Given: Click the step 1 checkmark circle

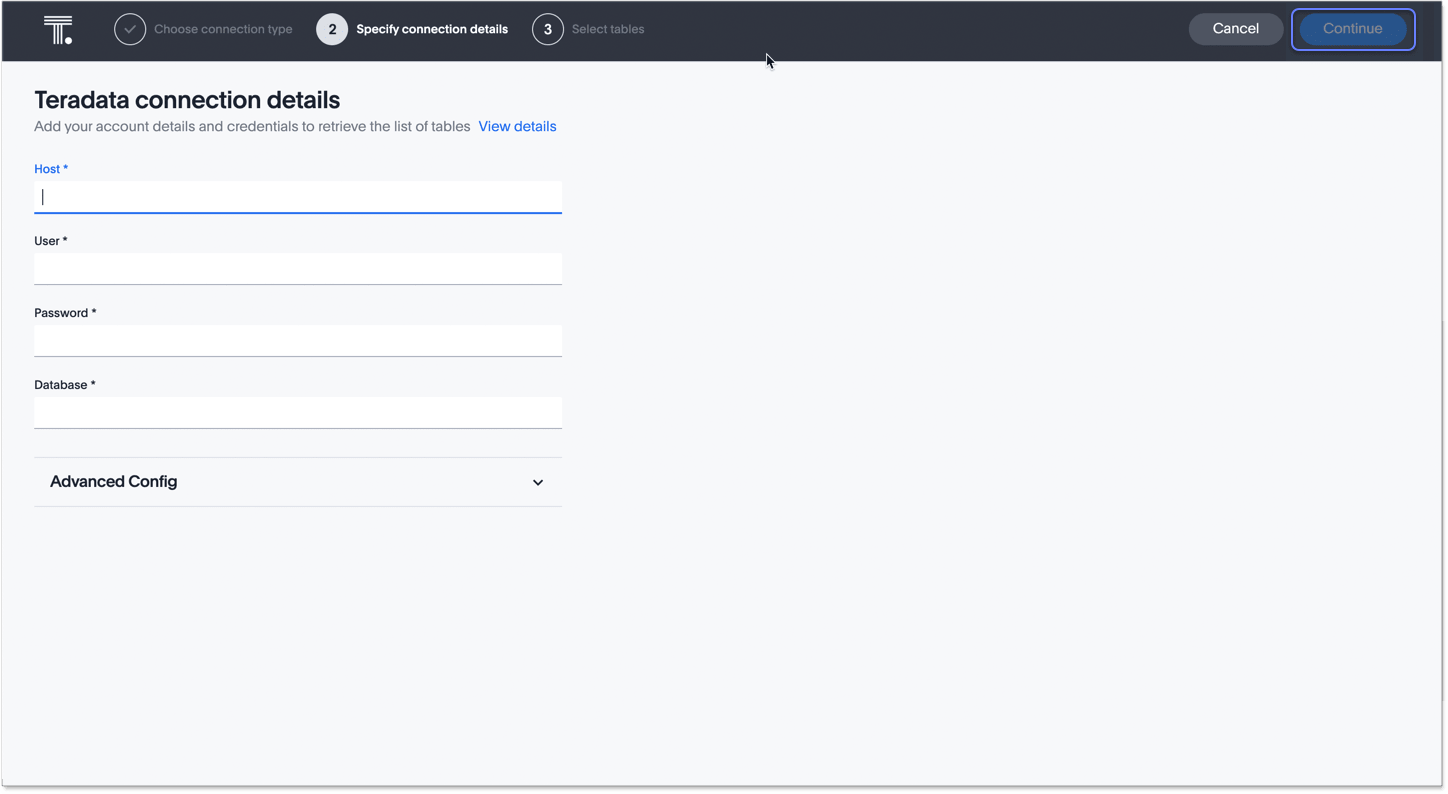Looking at the screenshot, I should pyautogui.click(x=130, y=30).
